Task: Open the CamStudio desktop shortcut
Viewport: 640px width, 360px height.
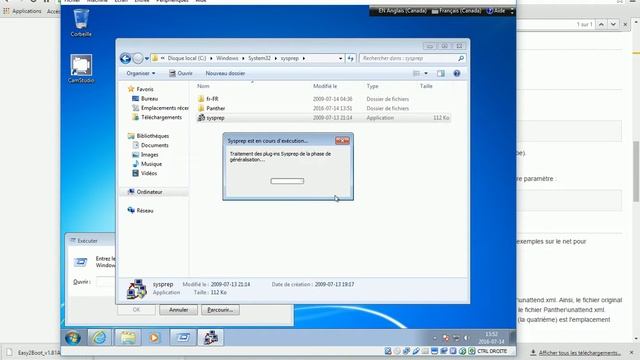Action: click(81, 69)
